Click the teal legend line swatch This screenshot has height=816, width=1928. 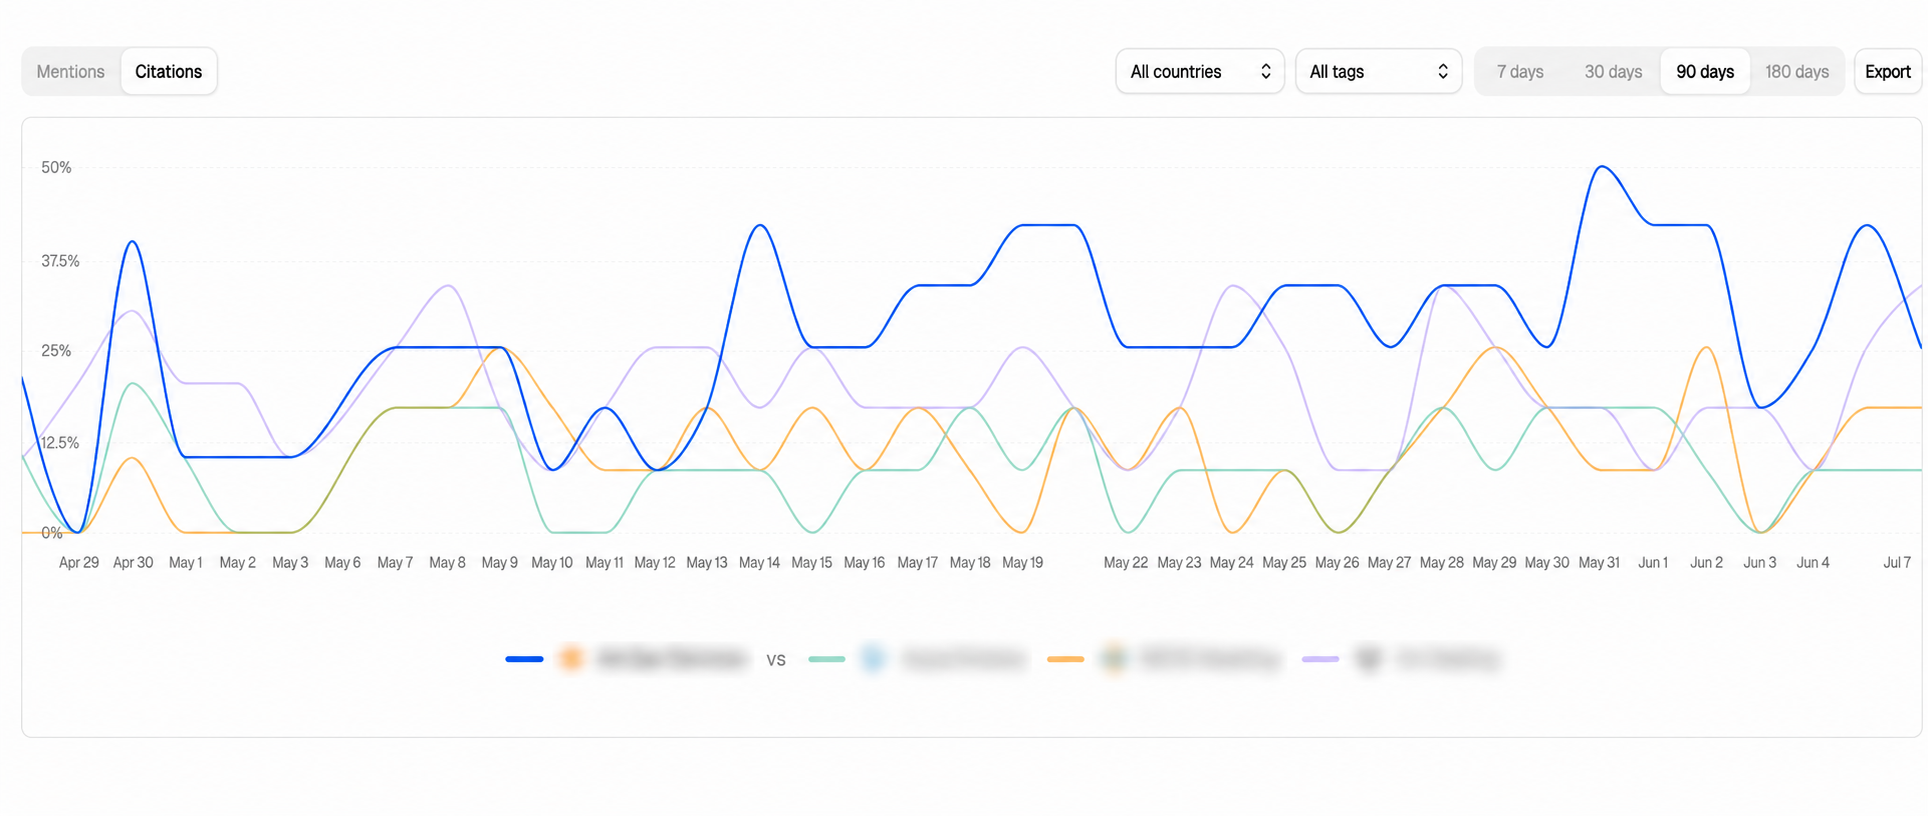click(826, 659)
